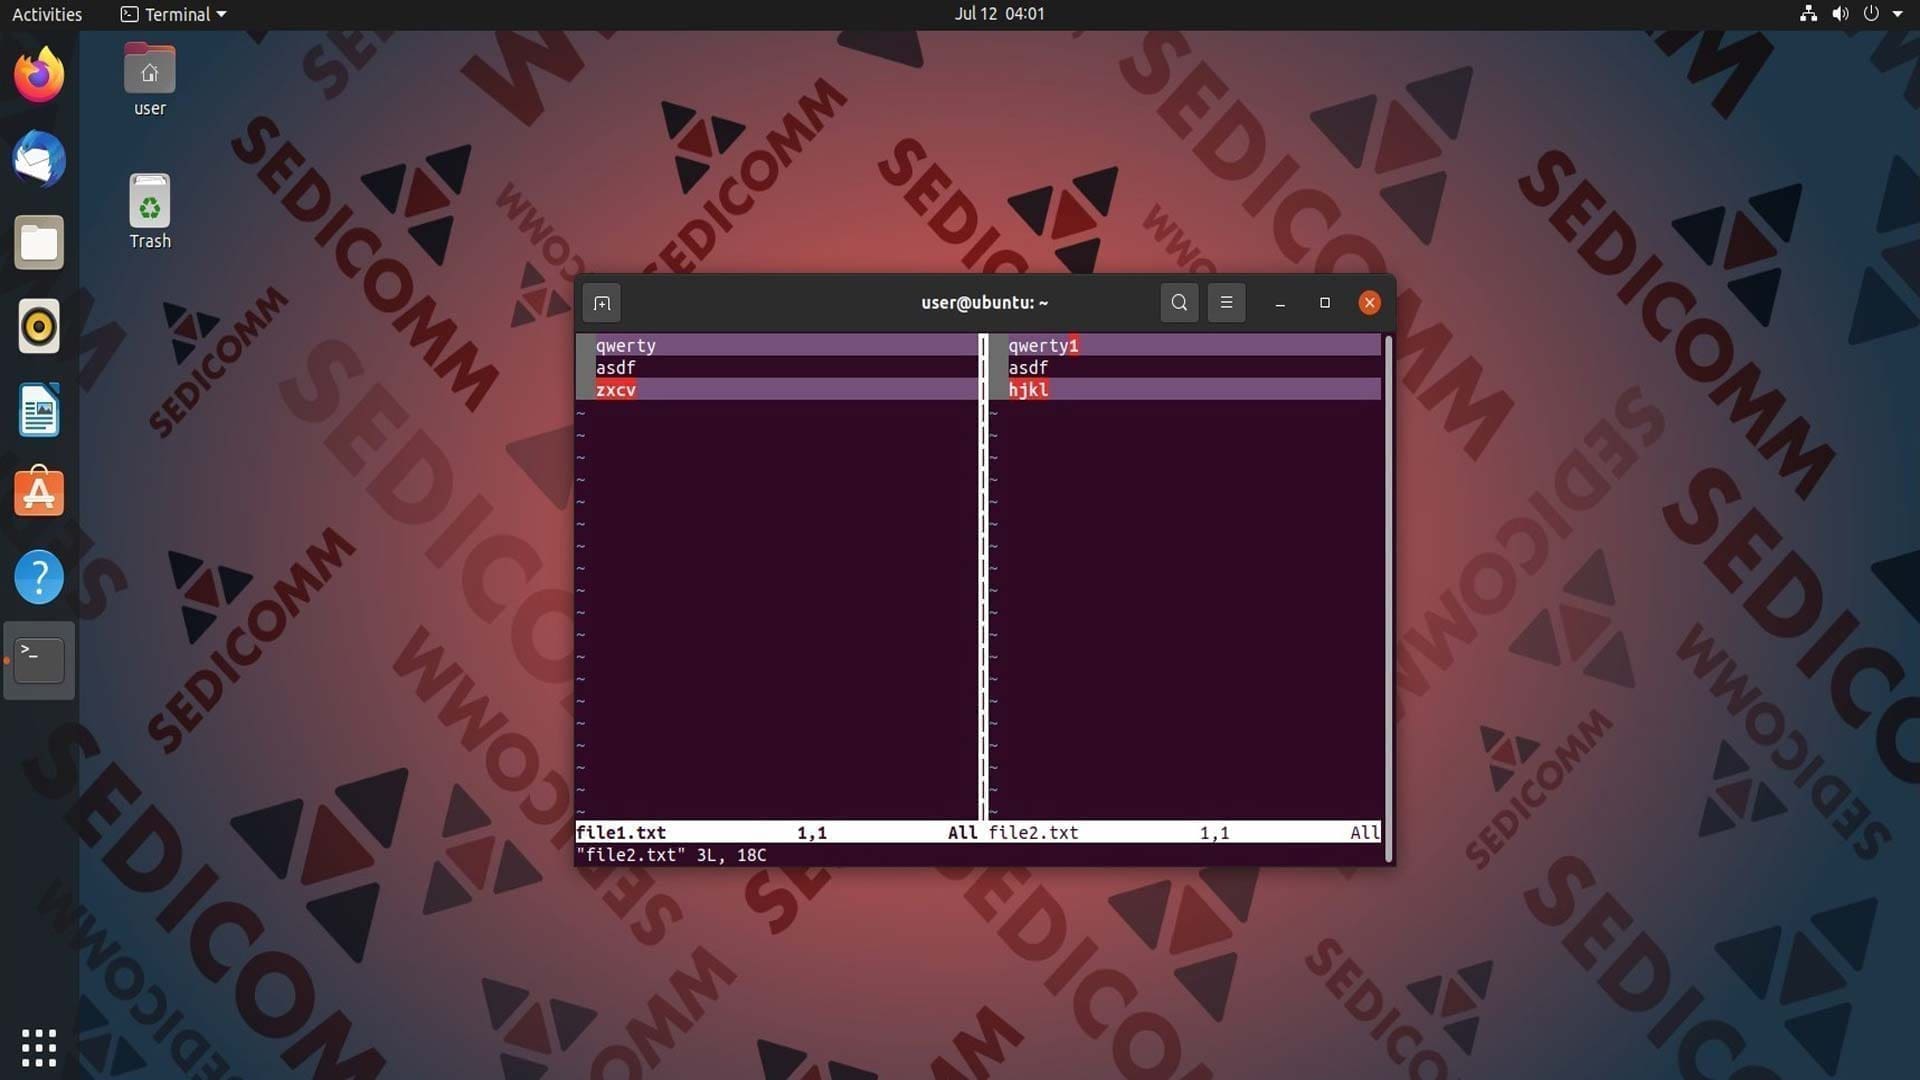Open Help from the dock
The image size is (1920, 1080).
[39, 577]
